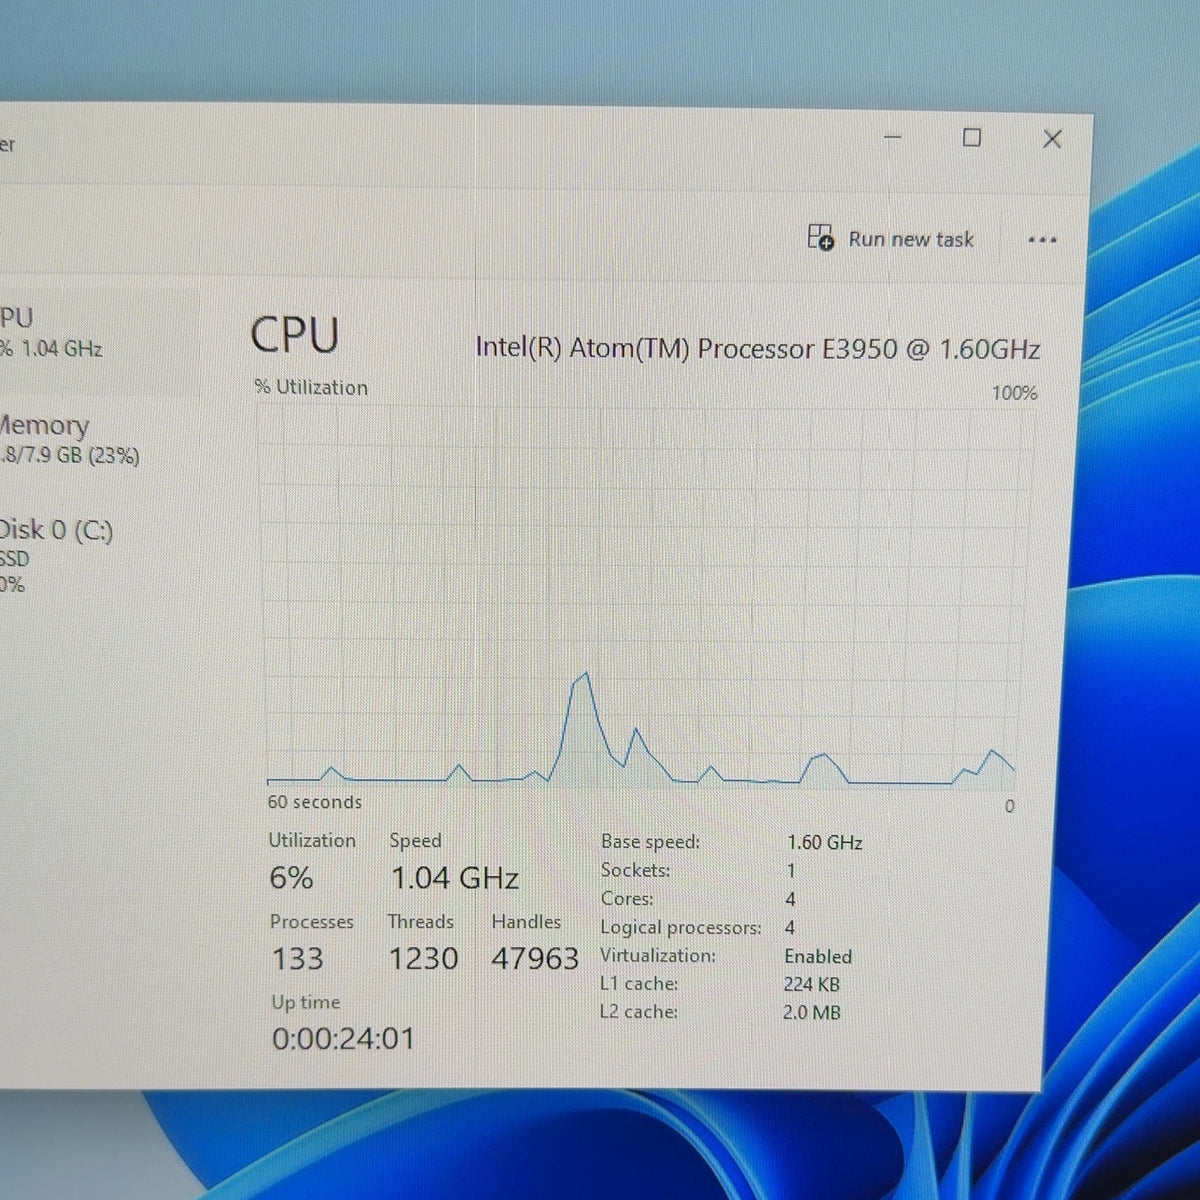This screenshot has height=1200, width=1200.
Task: Click the large CPU heading
Action: [x=295, y=335]
